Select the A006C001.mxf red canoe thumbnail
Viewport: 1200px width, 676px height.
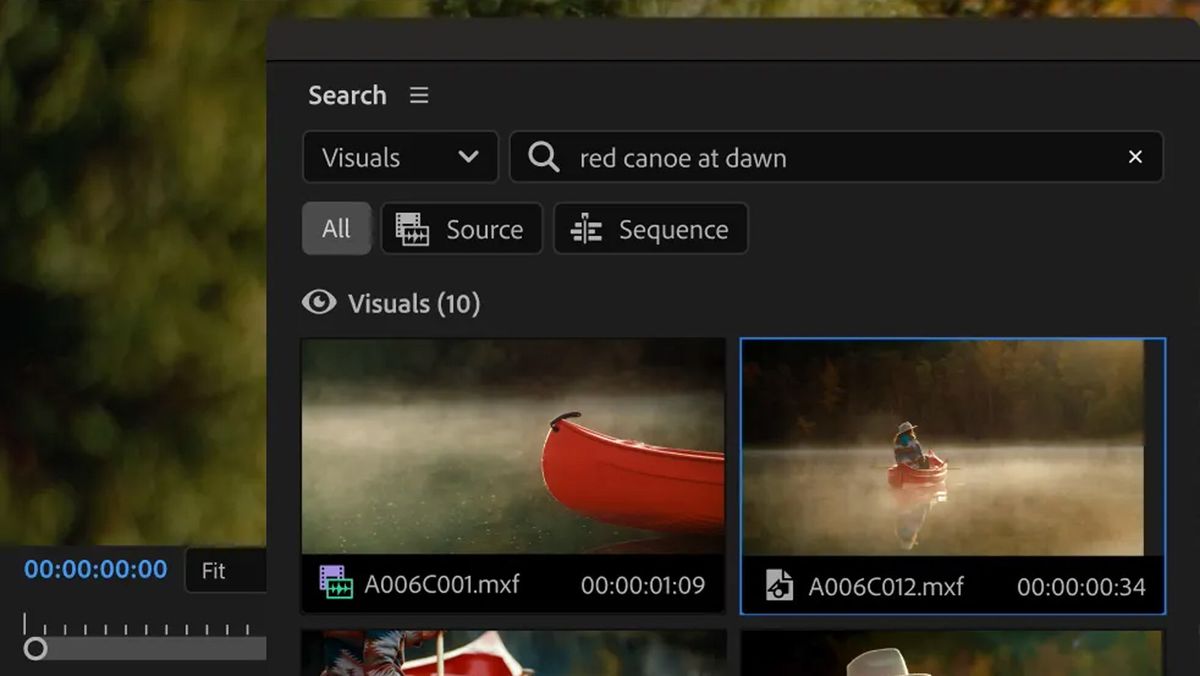513,447
